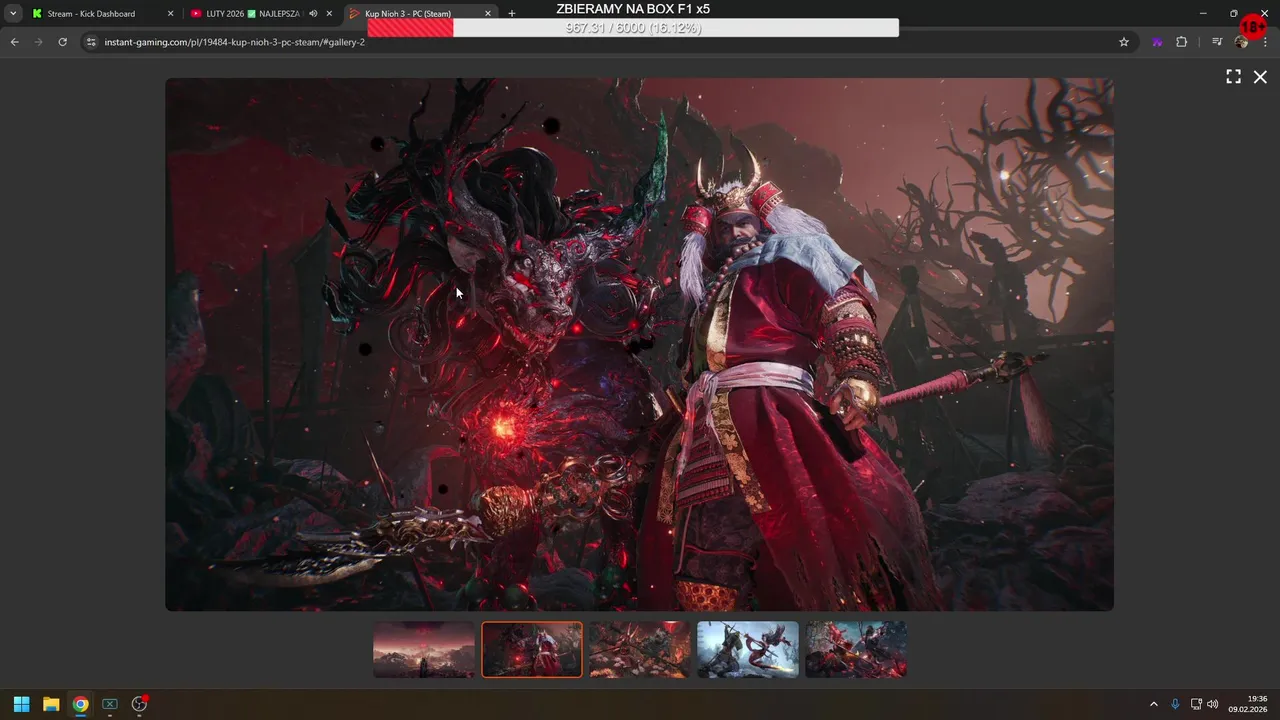Open Google Chrome from taskbar
The height and width of the screenshot is (720, 1280).
[80, 704]
